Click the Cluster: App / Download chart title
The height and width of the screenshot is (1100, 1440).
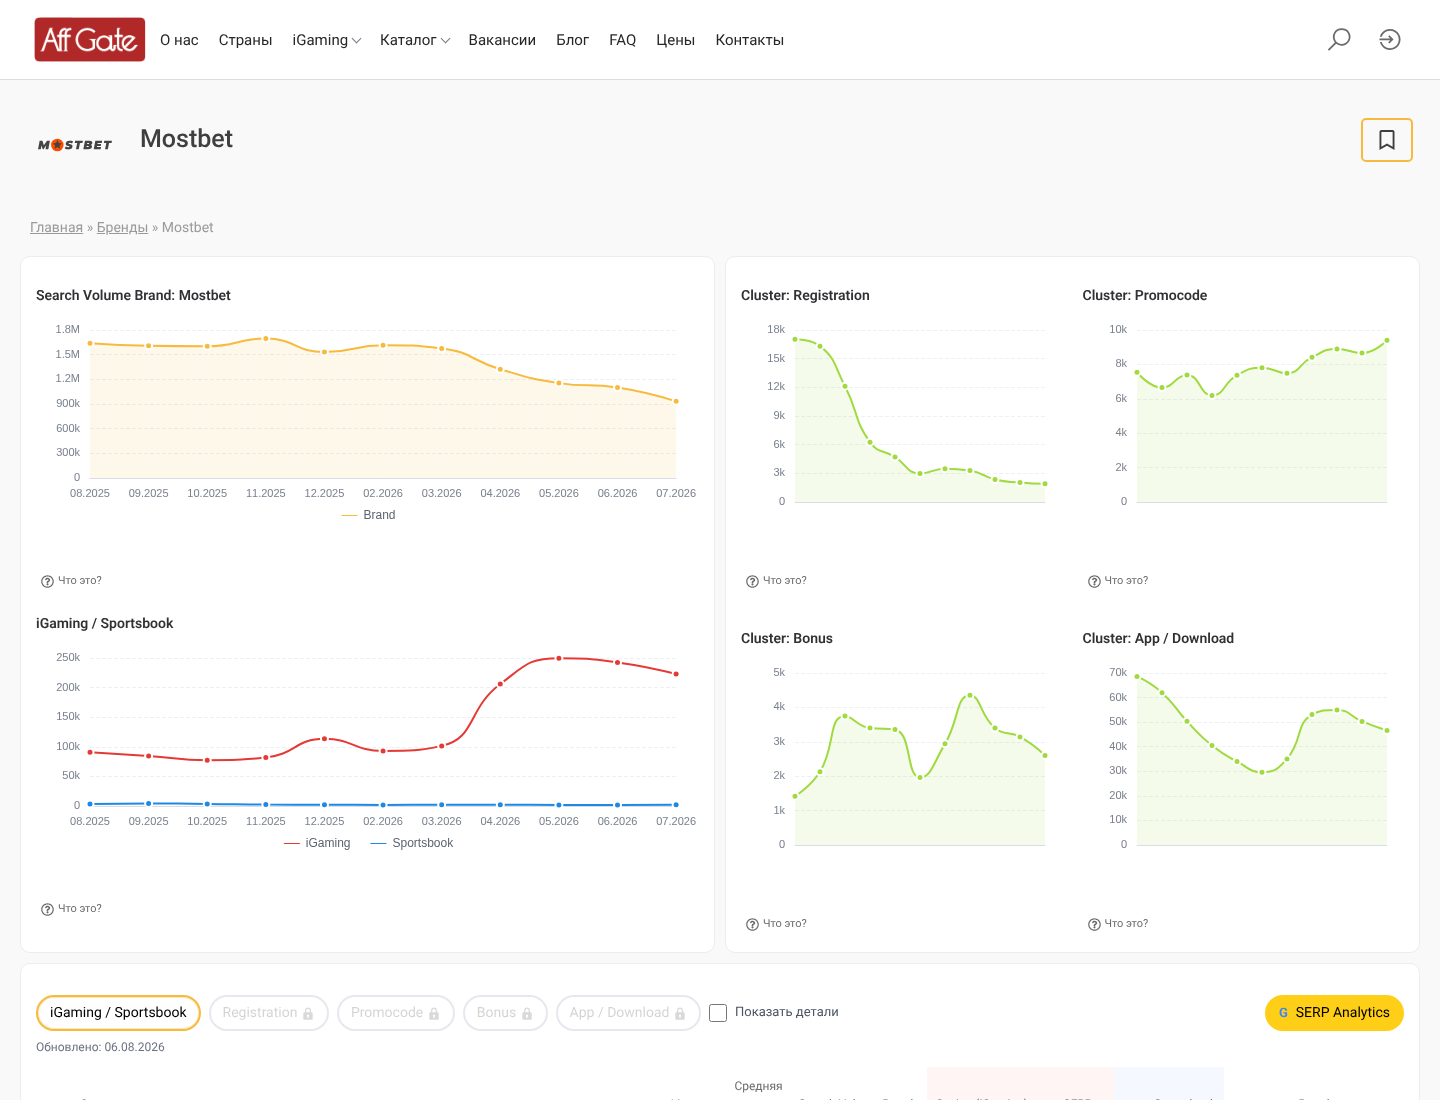coord(1158,638)
